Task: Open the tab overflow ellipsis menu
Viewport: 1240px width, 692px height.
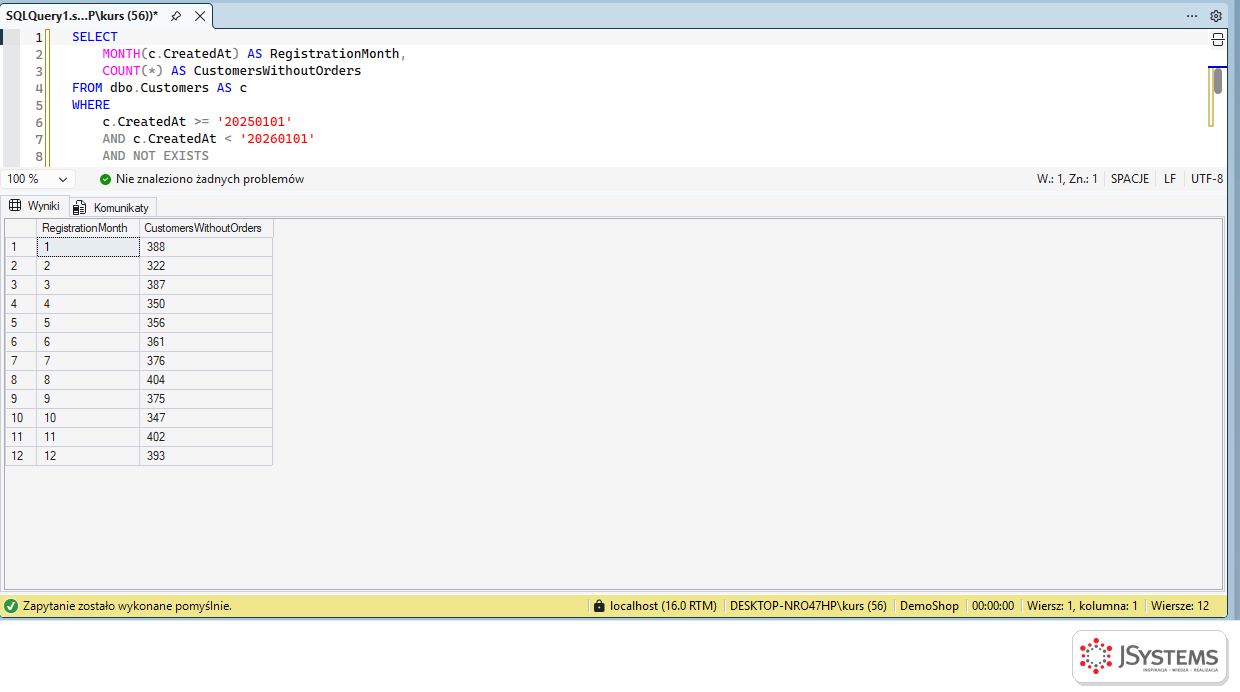Action: [1192, 16]
